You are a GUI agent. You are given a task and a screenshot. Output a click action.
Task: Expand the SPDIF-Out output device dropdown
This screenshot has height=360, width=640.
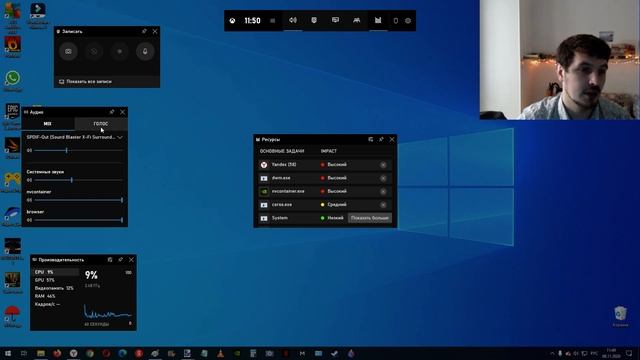[x=120, y=138]
